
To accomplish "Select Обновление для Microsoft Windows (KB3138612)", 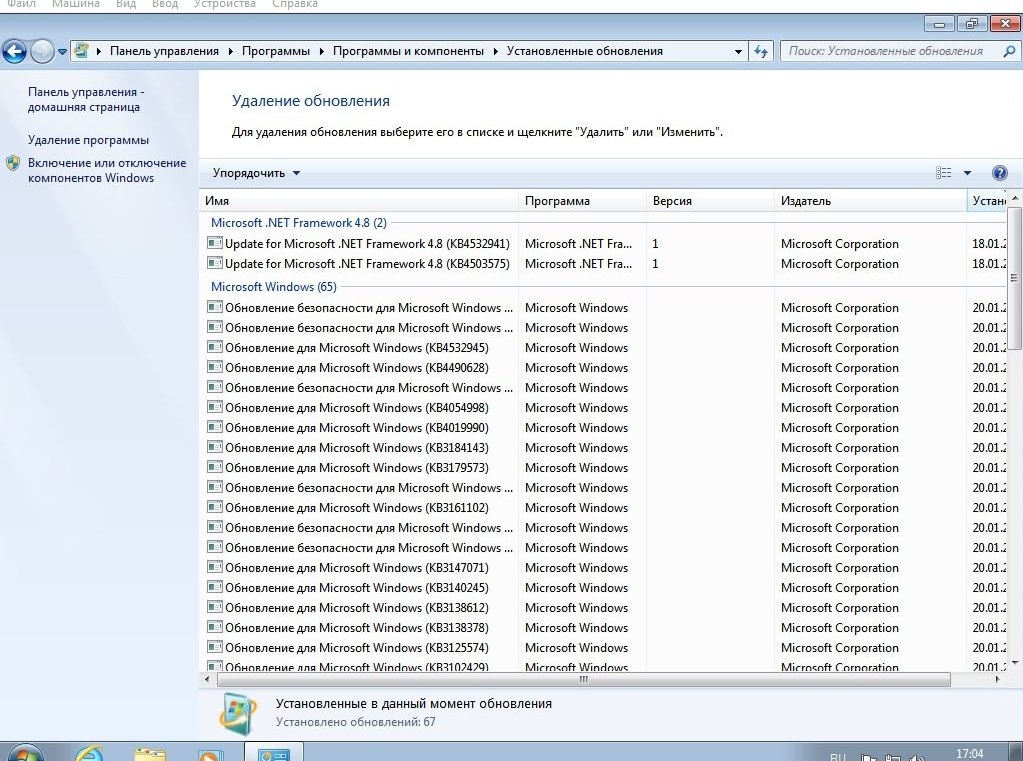I will click(356, 608).
